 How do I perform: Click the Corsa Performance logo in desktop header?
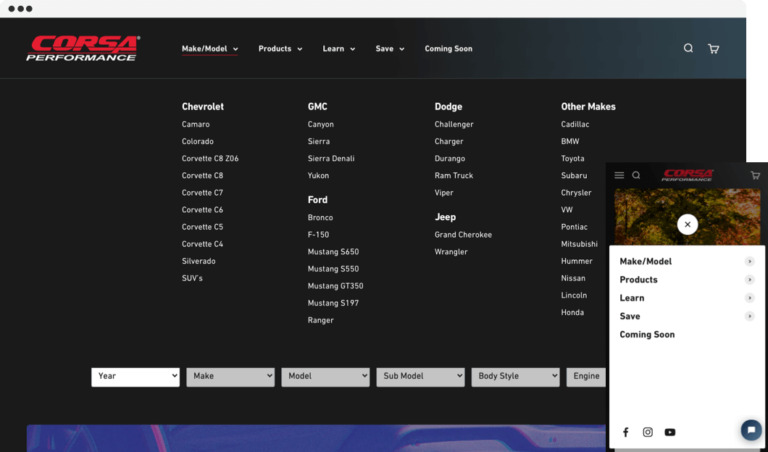(x=83, y=48)
